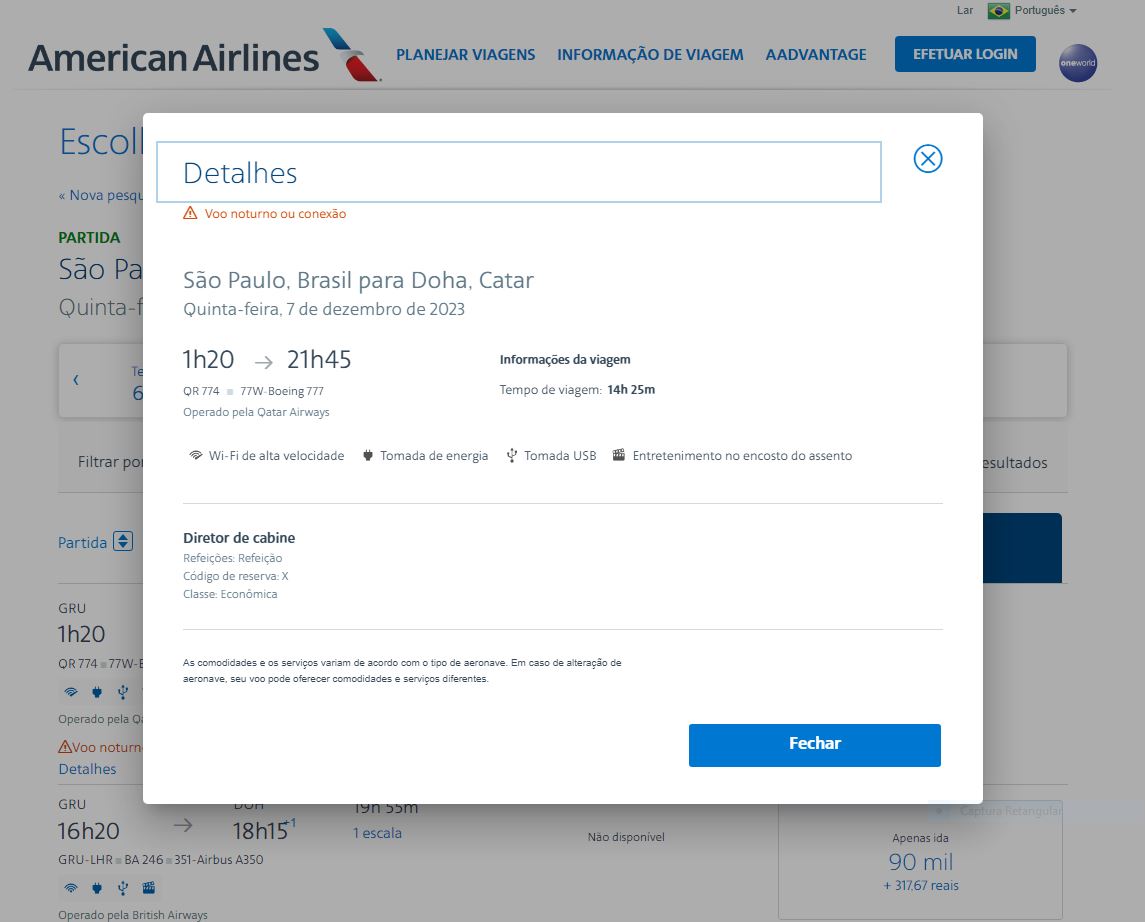The image size is (1145, 922).
Task: Select the entertainment icon on the British Airways flight
Action: pyautogui.click(x=148, y=887)
